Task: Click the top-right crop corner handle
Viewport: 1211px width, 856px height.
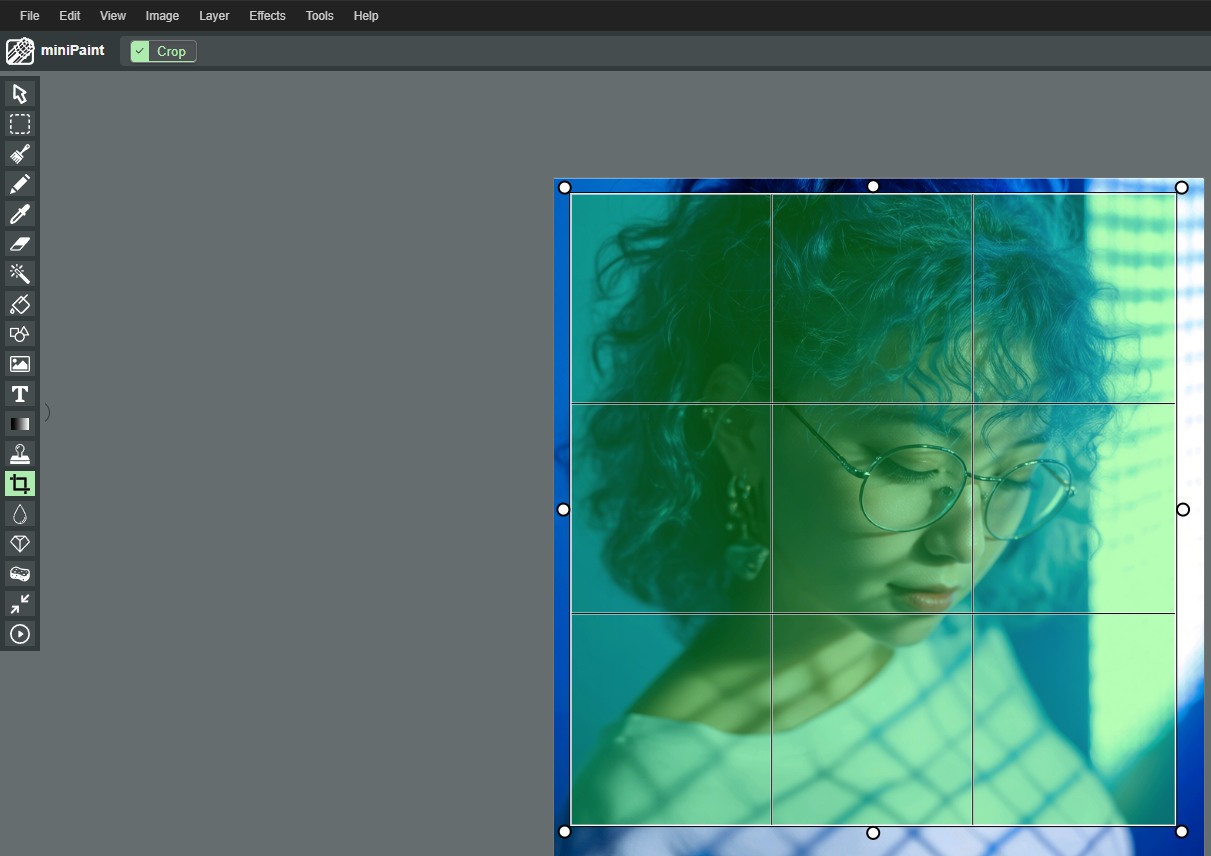Action: pos(1181,187)
